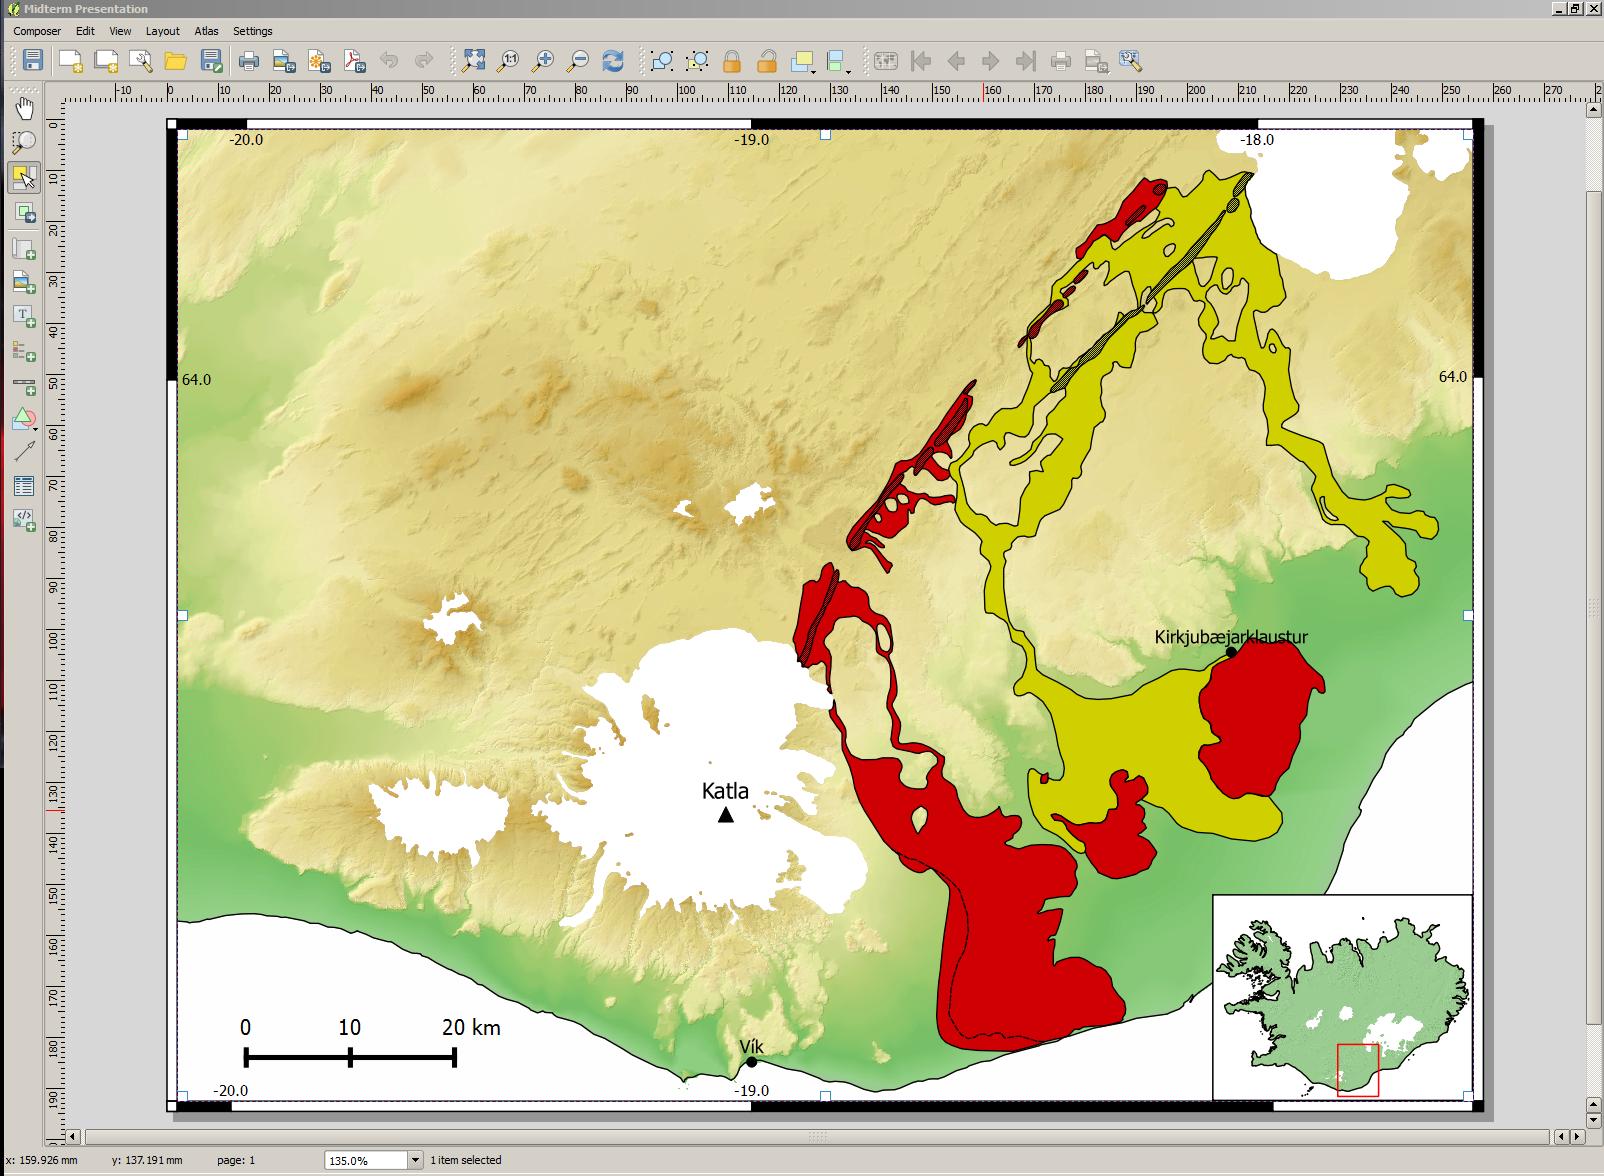This screenshot has width=1604, height=1176.
Task: Click the Katla label on map
Action: [725, 791]
